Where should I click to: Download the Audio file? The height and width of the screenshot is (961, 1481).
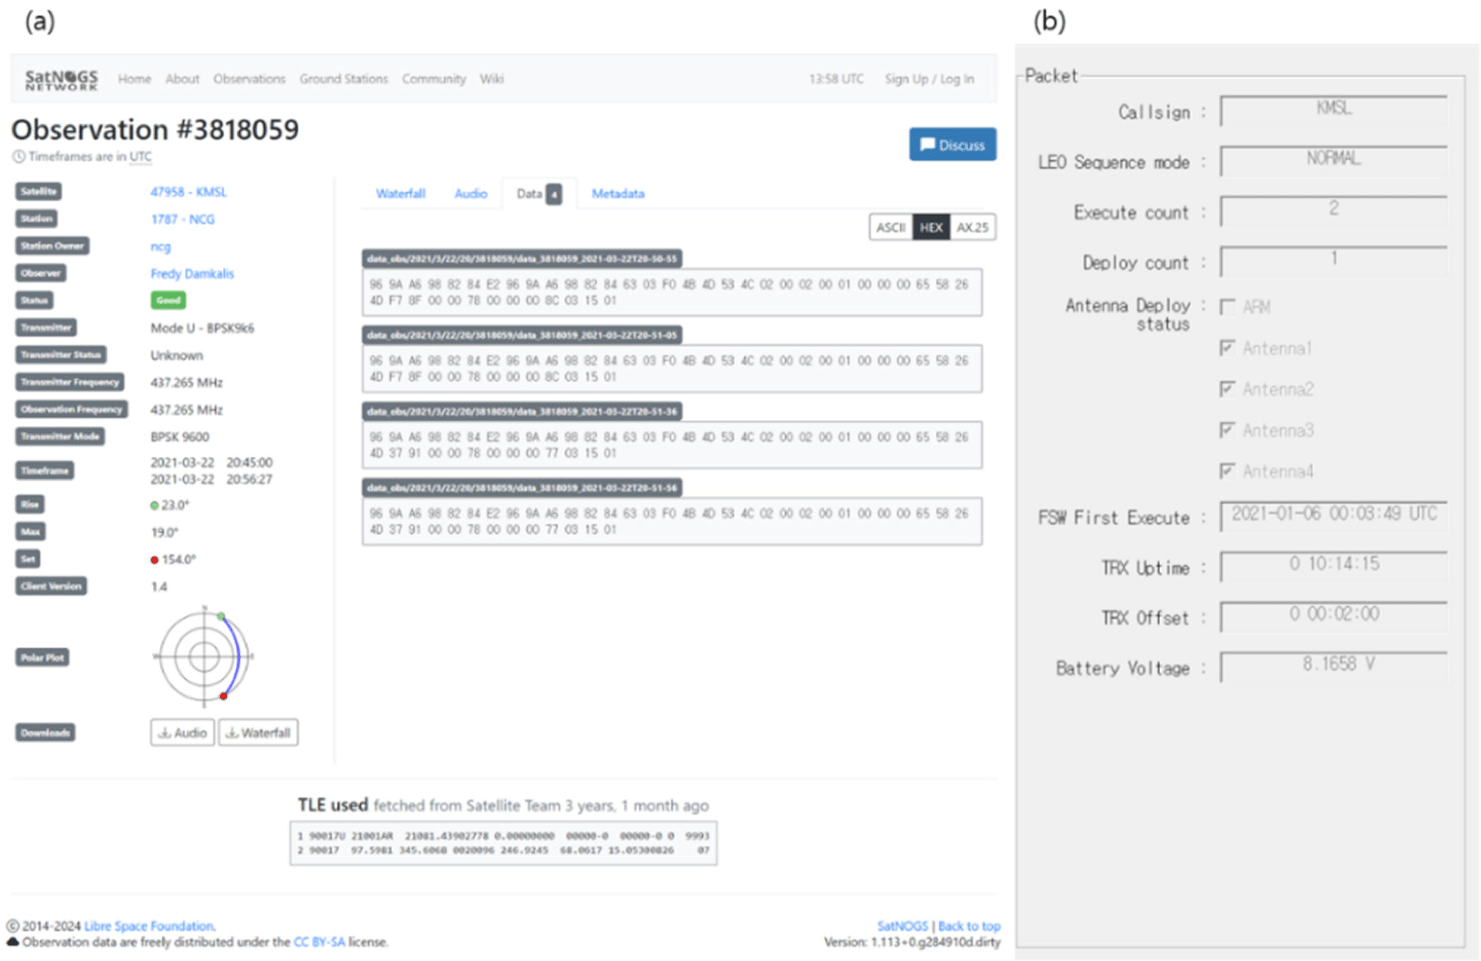(183, 733)
